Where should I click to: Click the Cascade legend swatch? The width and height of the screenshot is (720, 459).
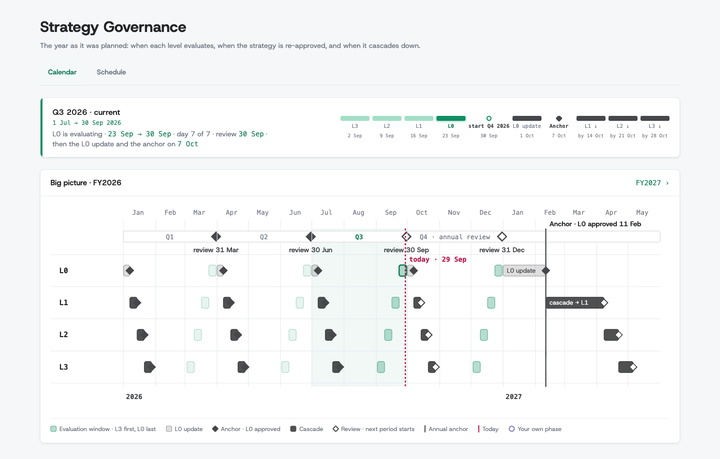coord(293,429)
